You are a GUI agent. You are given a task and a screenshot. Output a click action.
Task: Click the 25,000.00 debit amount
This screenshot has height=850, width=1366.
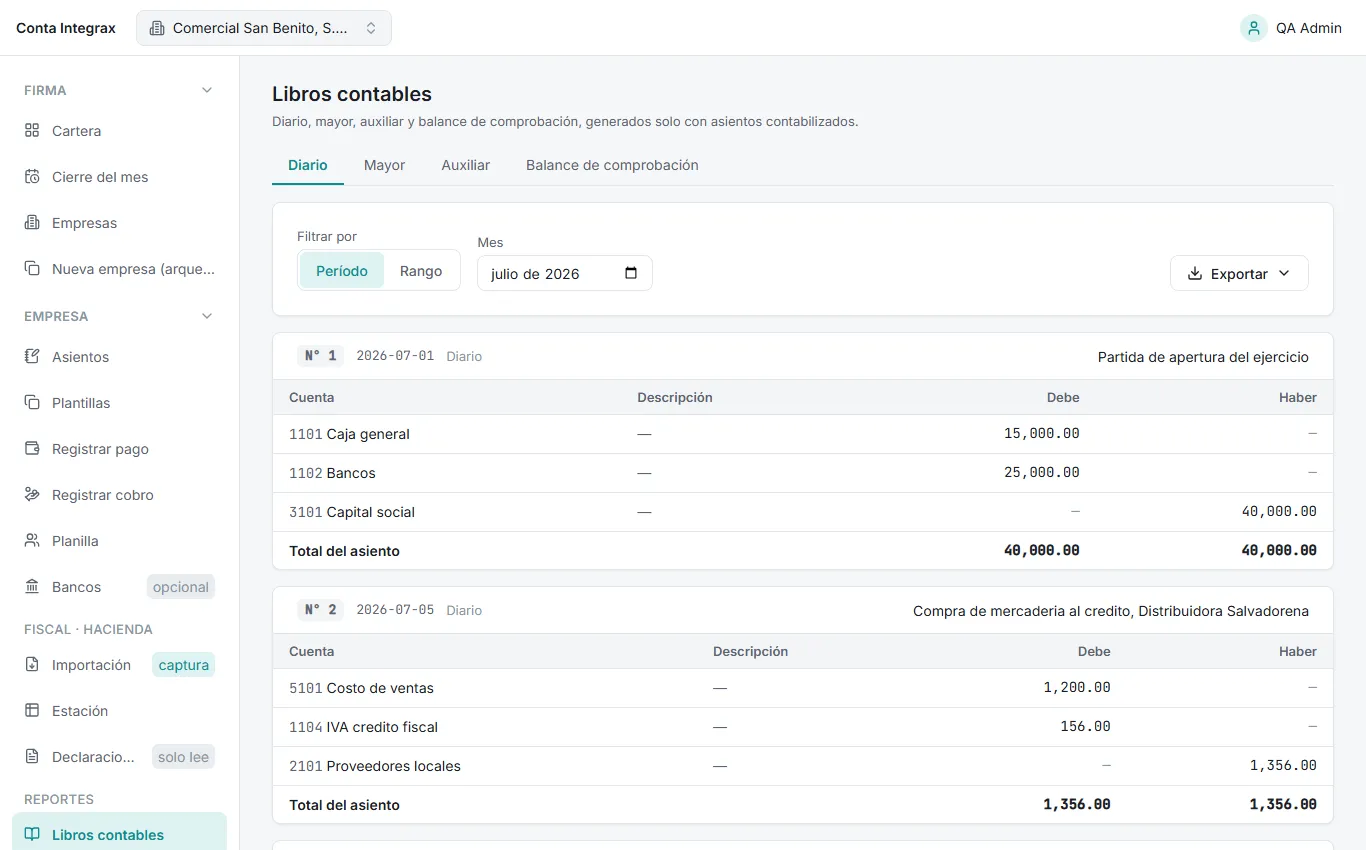click(1042, 473)
